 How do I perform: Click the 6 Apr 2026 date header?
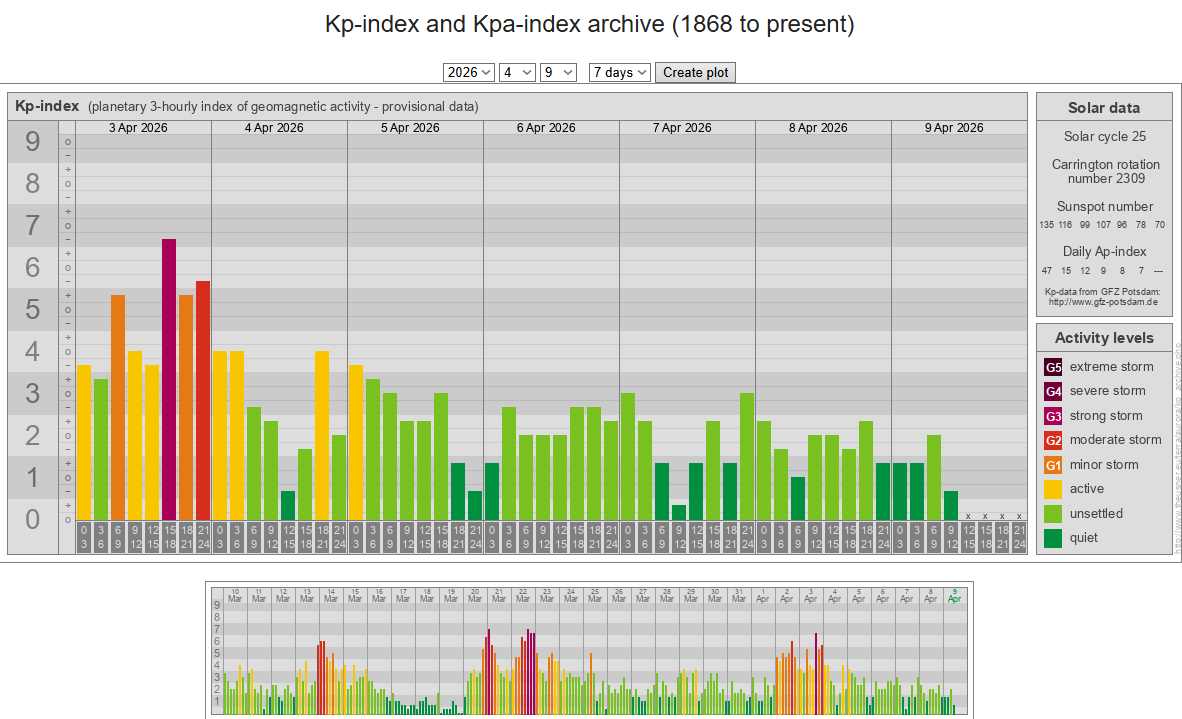click(546, 128)
